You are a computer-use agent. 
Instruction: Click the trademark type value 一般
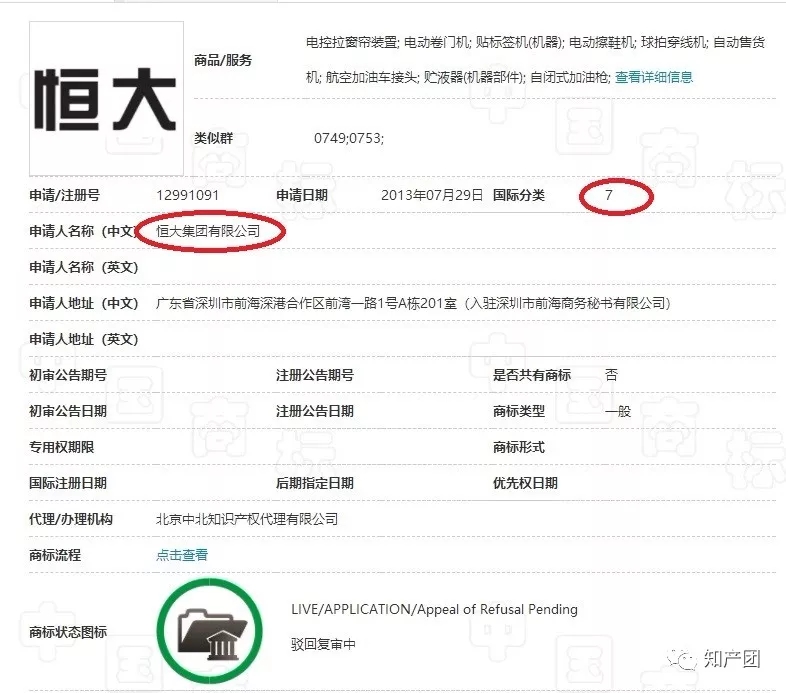(x=618, y=412)
